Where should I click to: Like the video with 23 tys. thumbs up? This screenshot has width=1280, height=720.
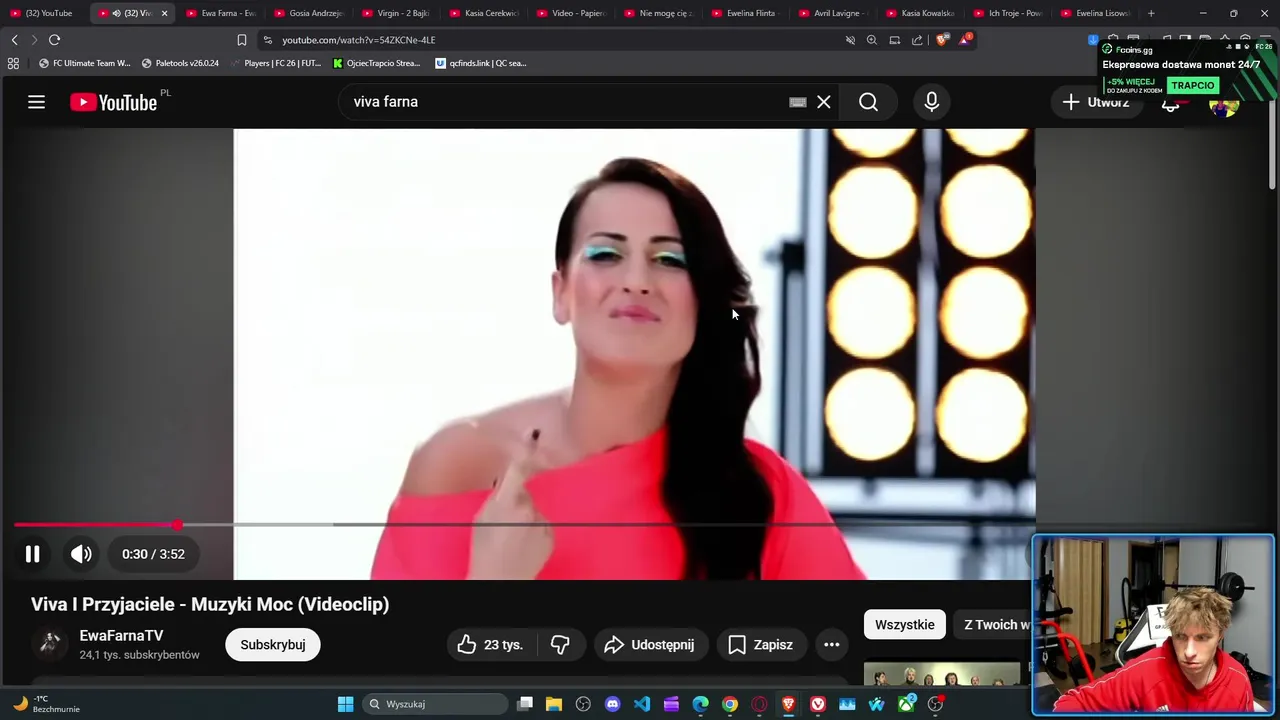click(491, 645)
